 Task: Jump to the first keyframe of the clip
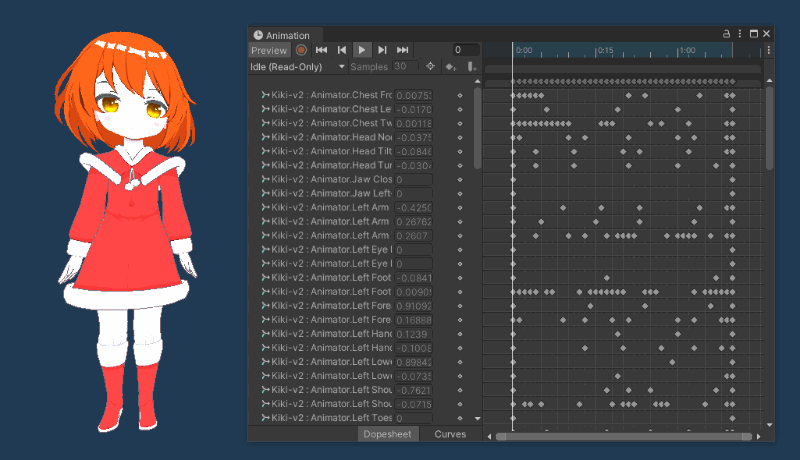tap(321, 50)
